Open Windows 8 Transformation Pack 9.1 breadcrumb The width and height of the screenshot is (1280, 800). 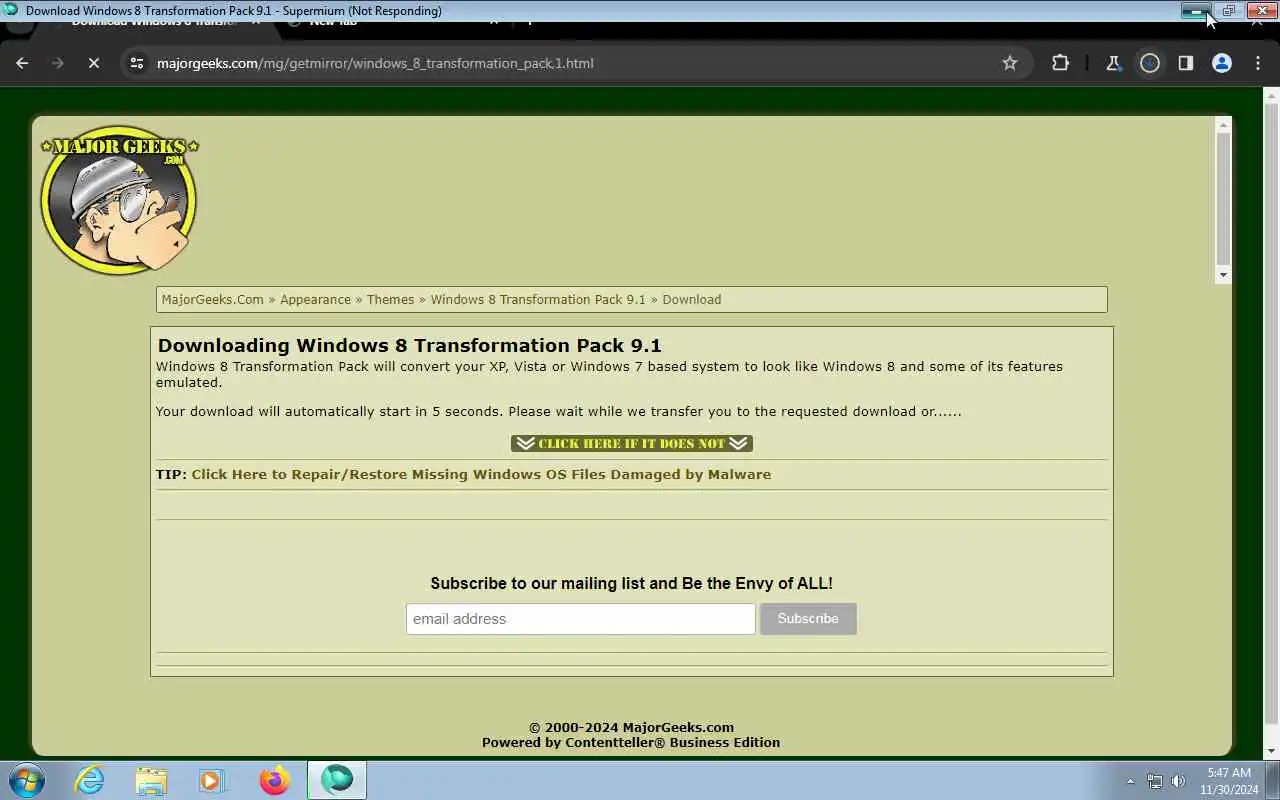[538, 299]
